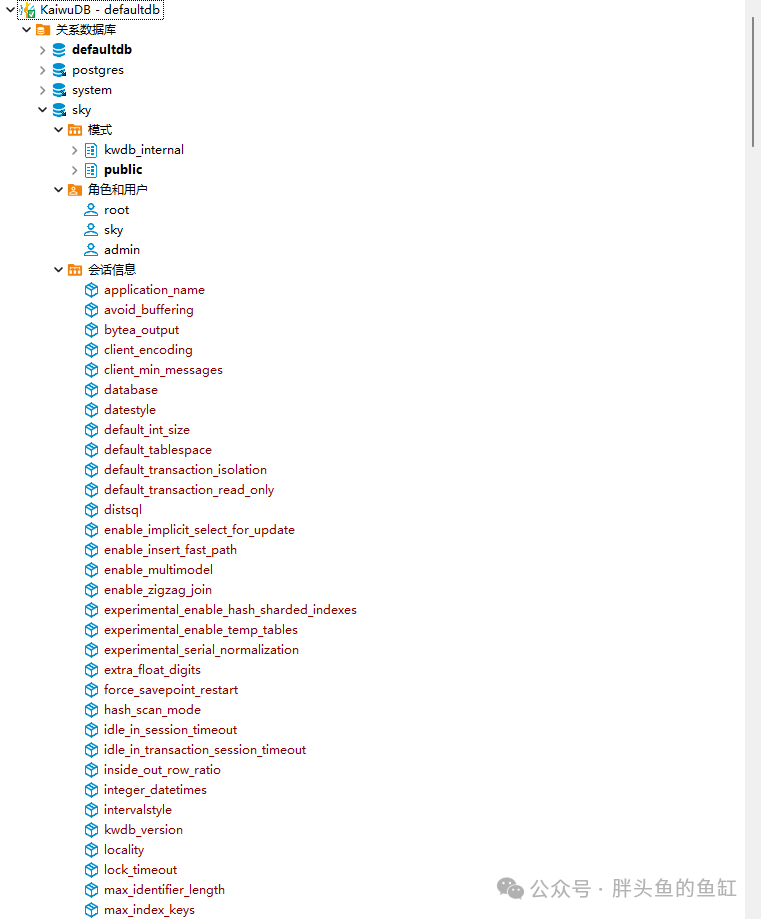
Task: Click the database parameter icon
Action: [x=91, y=390]
